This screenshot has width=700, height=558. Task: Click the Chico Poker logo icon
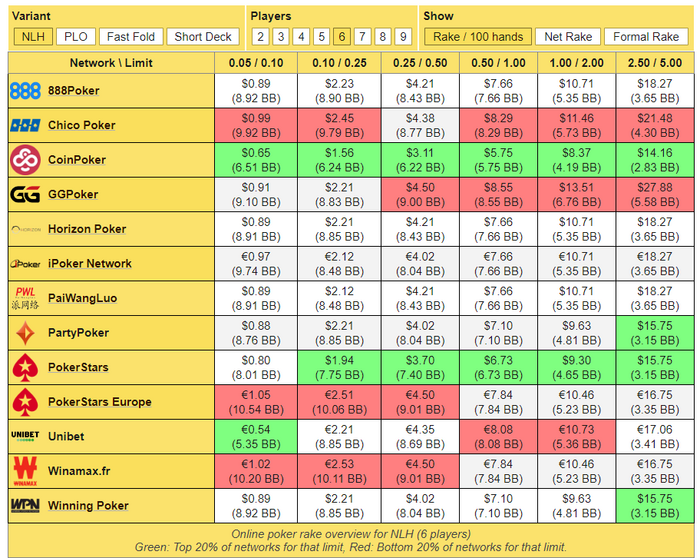click(25, 125)
